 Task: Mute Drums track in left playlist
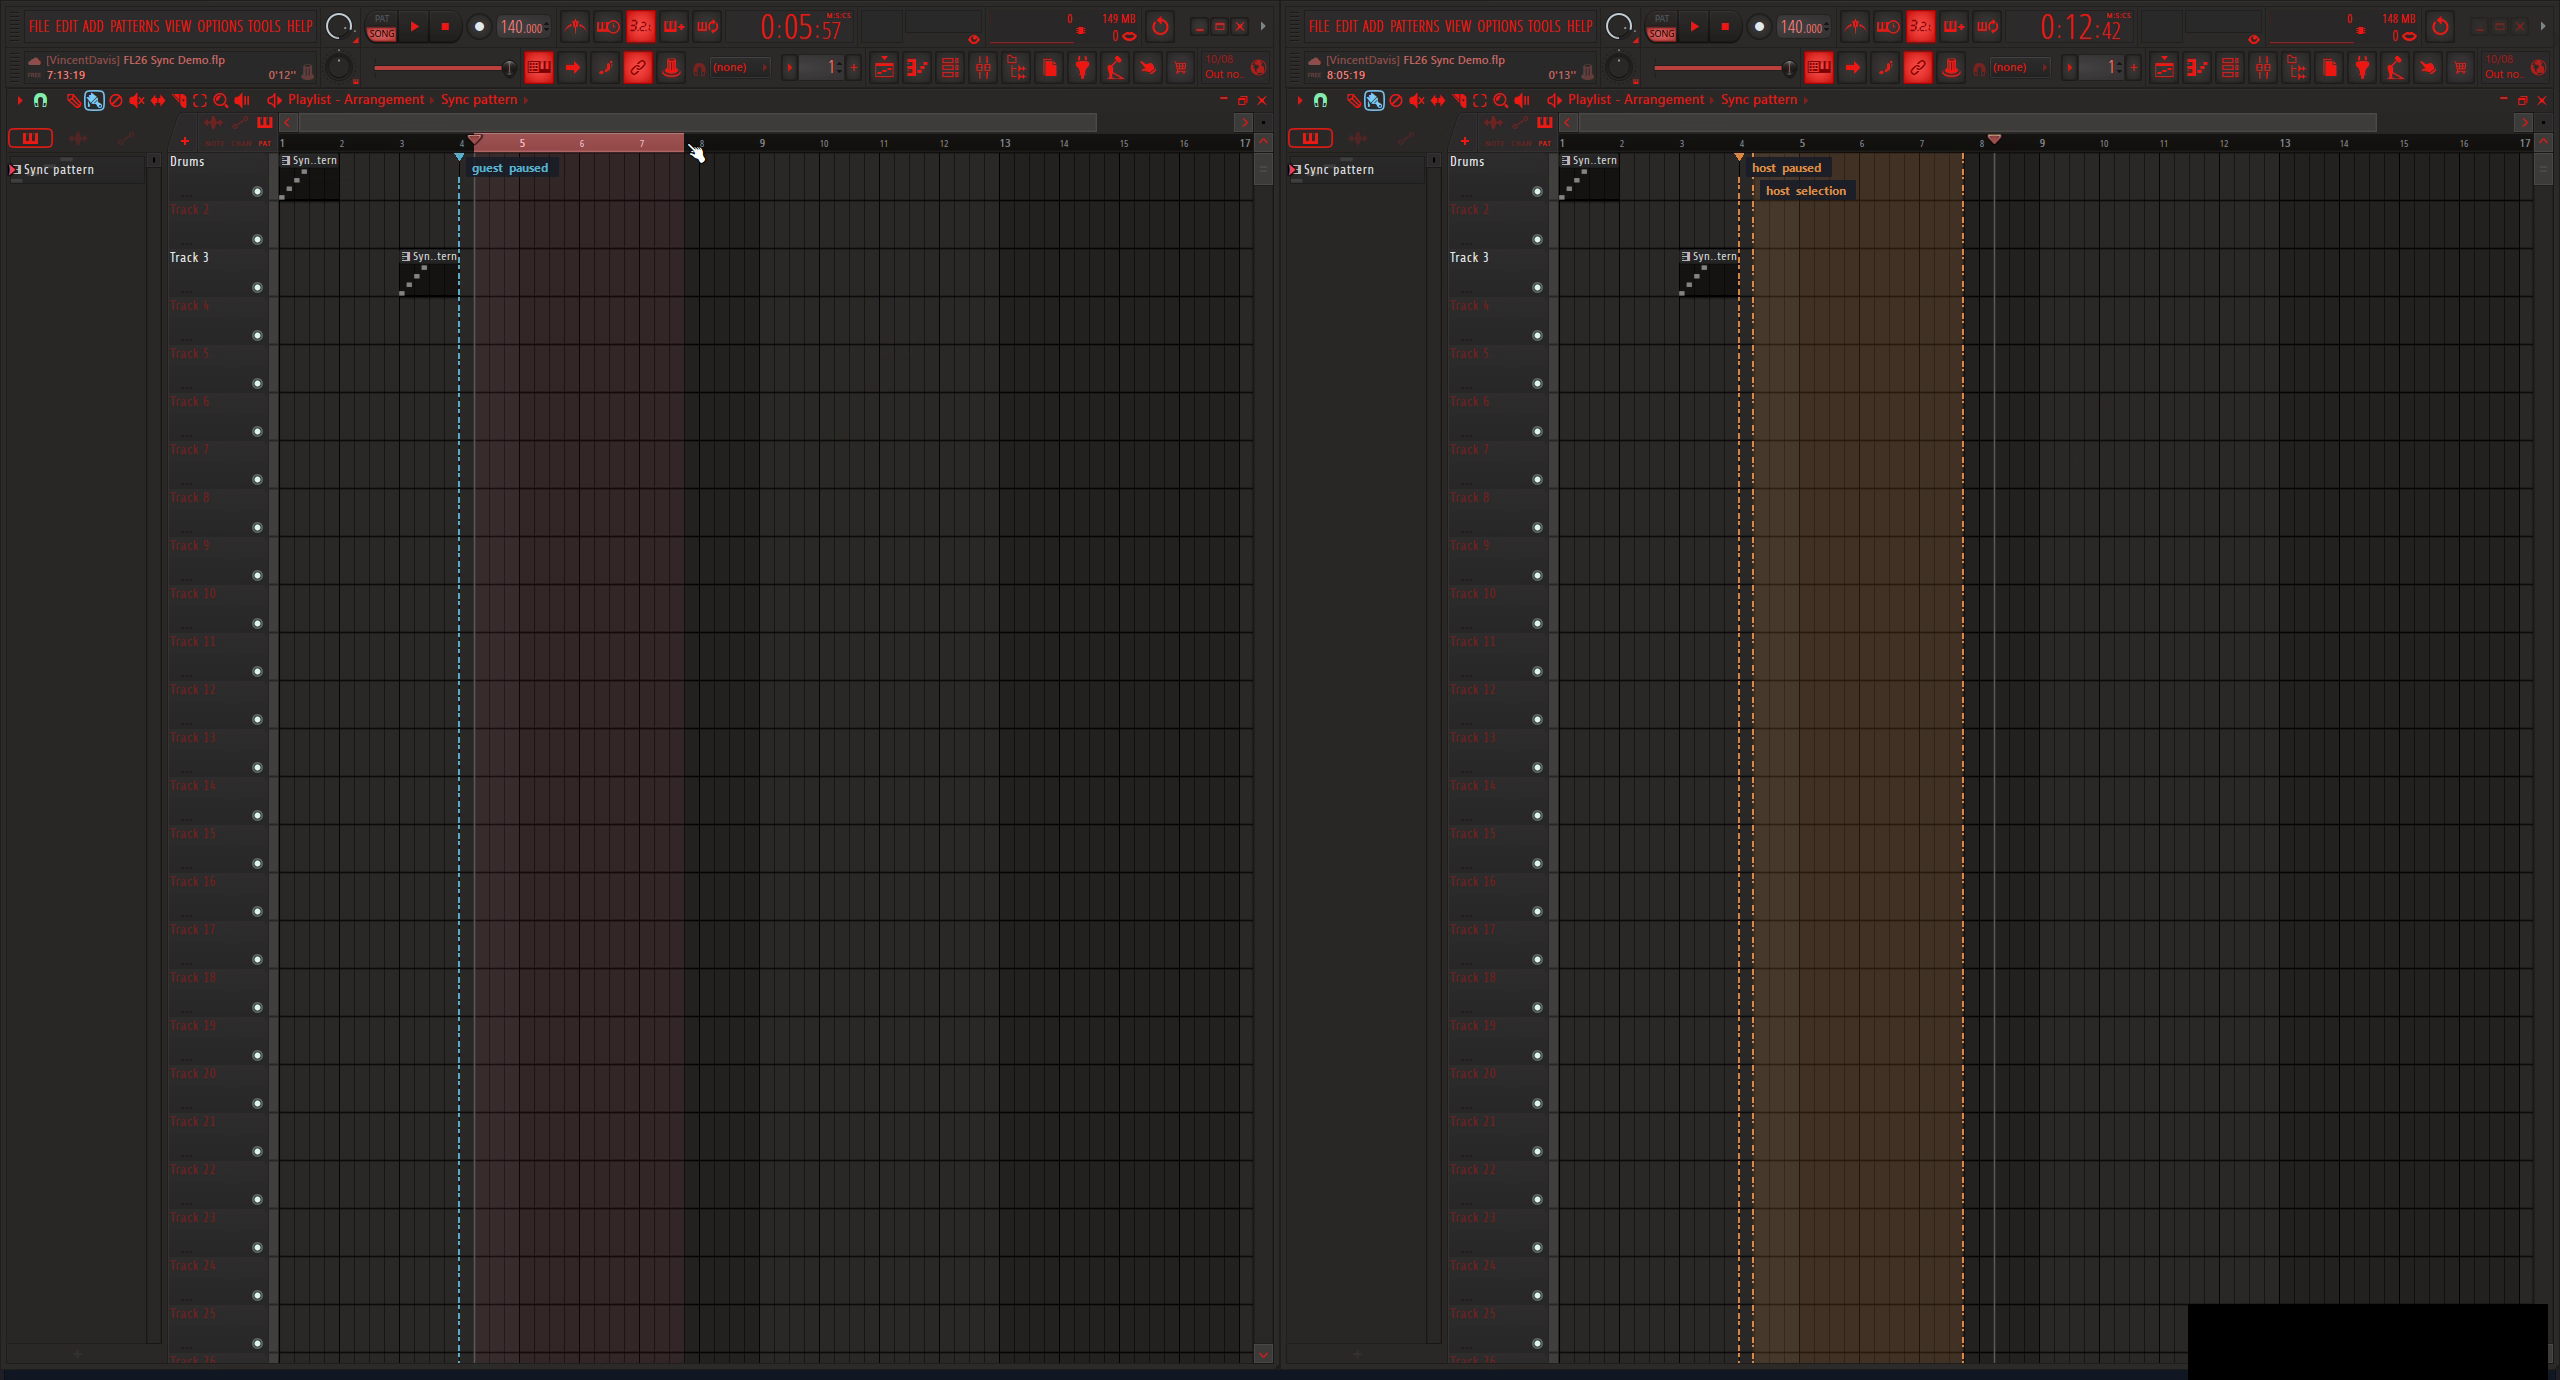257,191
